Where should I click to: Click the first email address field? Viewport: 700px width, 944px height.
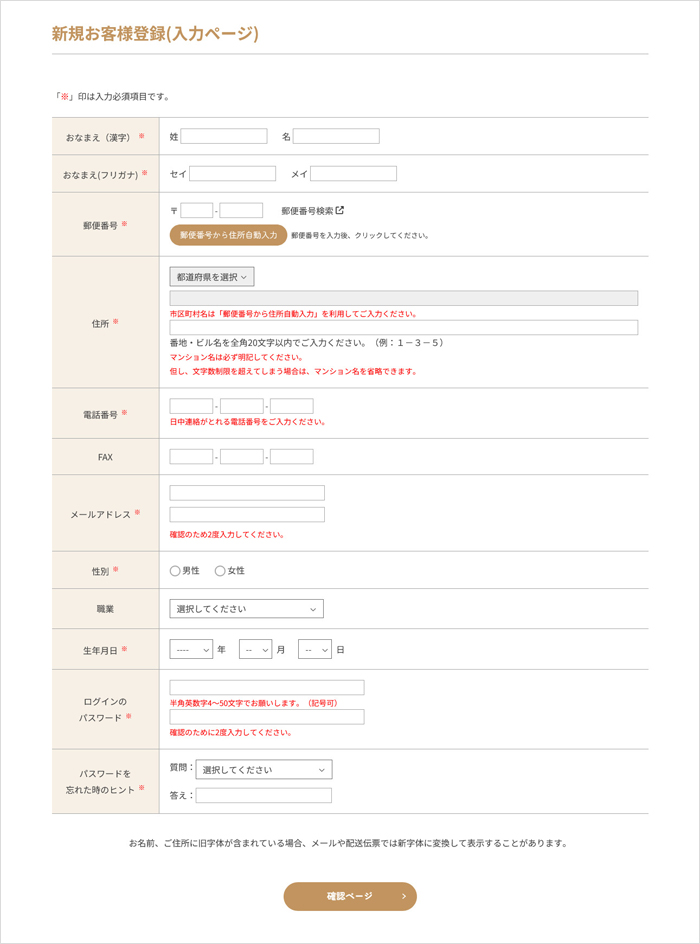pyautogui.click(x=247, y=493)
